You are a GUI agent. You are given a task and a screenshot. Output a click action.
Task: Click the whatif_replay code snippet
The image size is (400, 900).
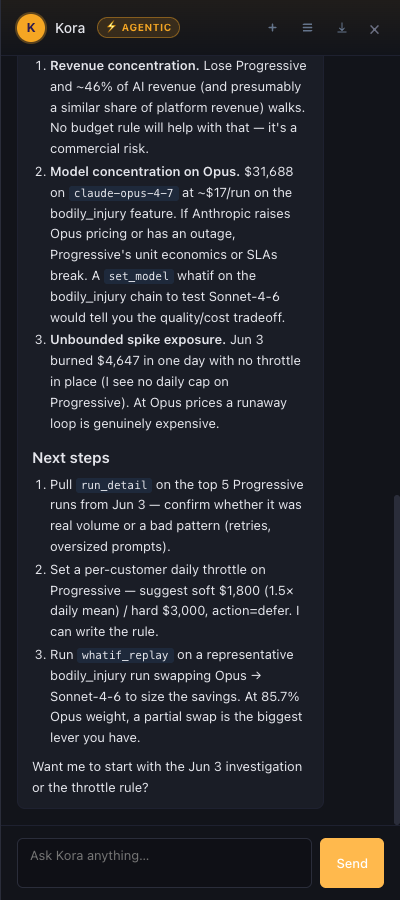(125, 655)
